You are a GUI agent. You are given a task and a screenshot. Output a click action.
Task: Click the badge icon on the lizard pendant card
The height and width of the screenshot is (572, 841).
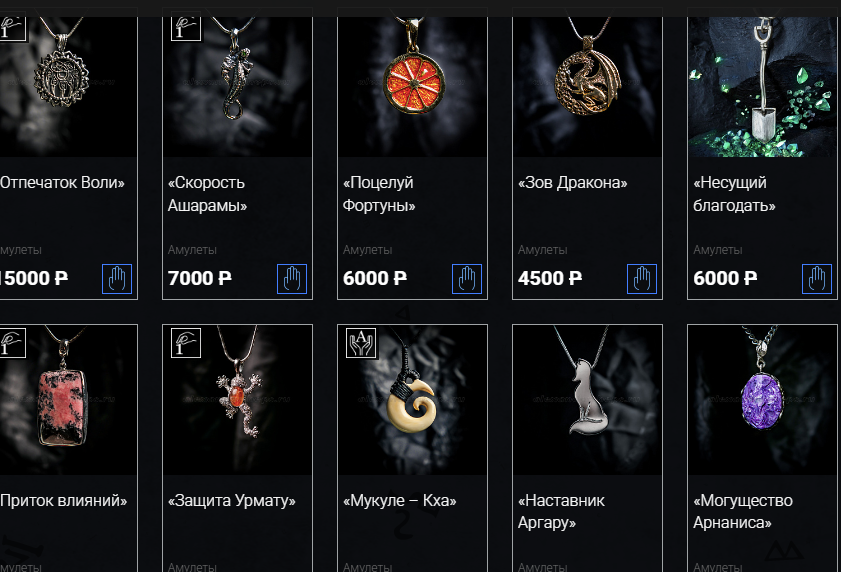pyautogui.click(x=186, y=26)
